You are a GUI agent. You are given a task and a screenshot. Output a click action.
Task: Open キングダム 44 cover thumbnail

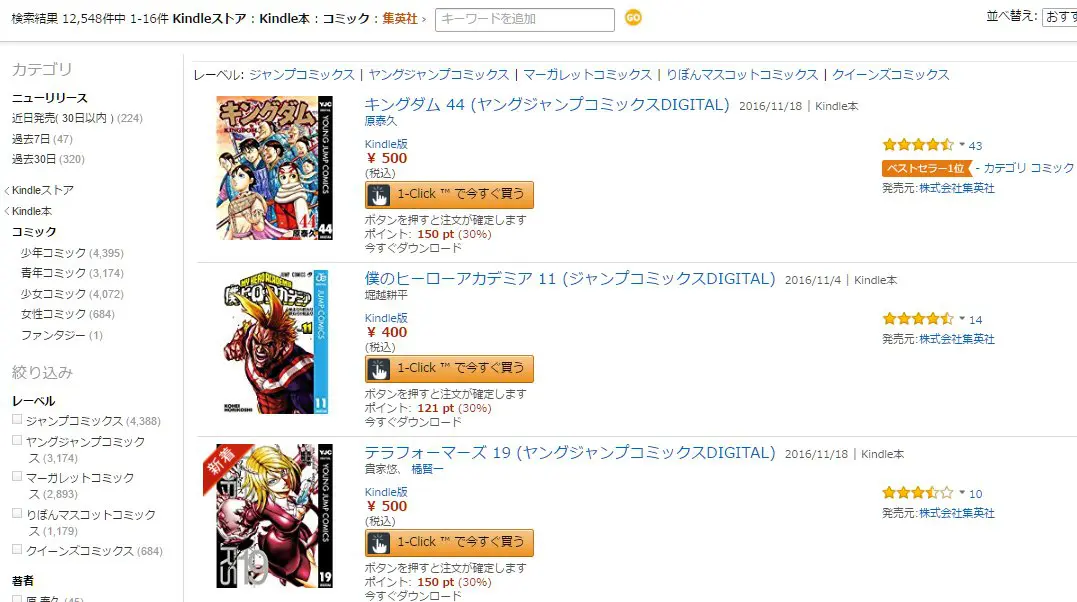274,168
